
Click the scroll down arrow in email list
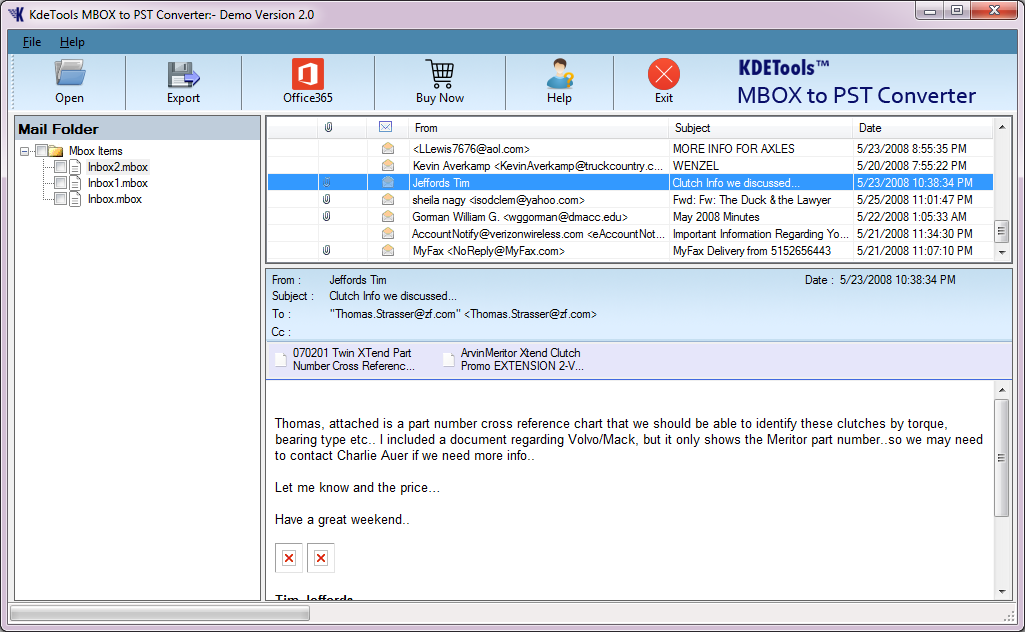click(1002, 252)
